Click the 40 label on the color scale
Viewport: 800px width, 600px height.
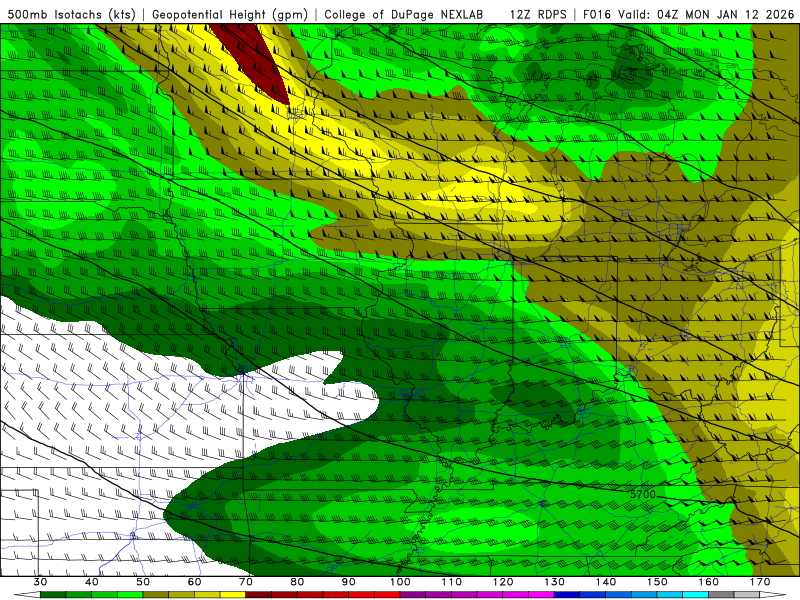tap(92, 582)
